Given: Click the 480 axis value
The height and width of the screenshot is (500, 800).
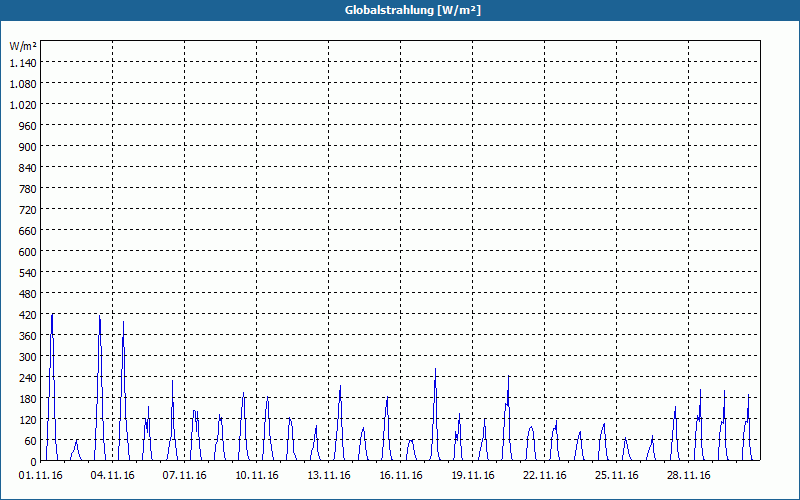Looking at the screenshot, I should (28, 294).
